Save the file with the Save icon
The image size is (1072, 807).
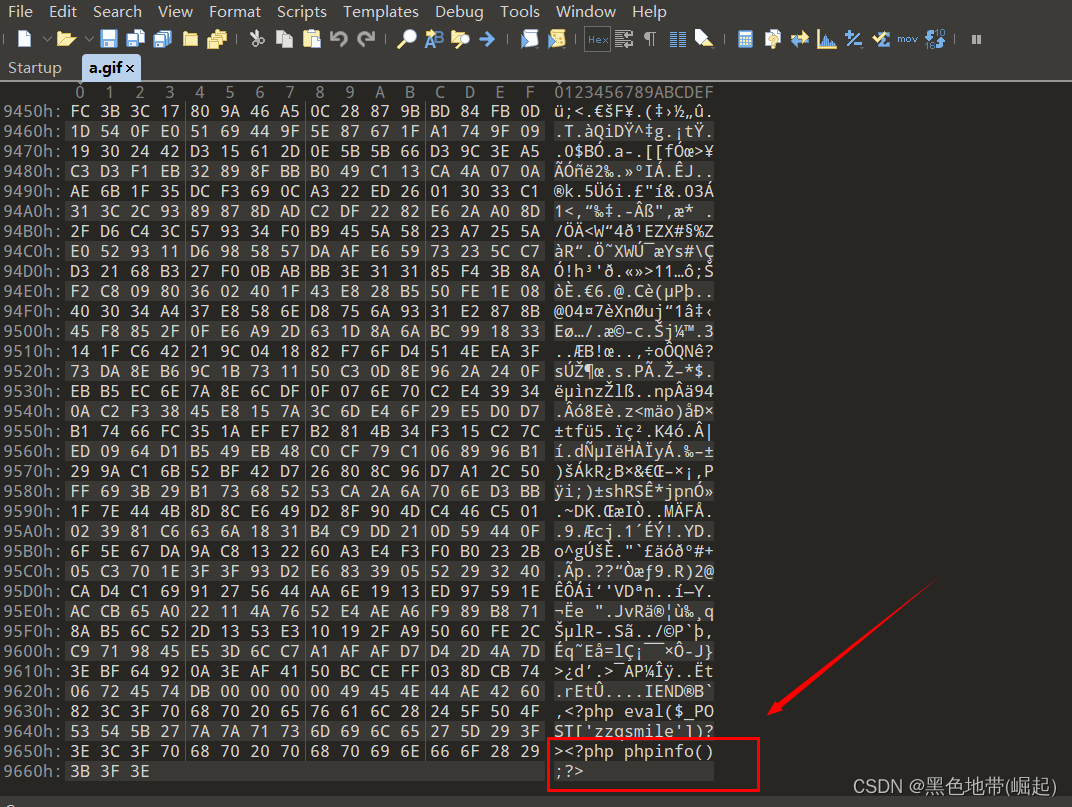click(109, 39)
